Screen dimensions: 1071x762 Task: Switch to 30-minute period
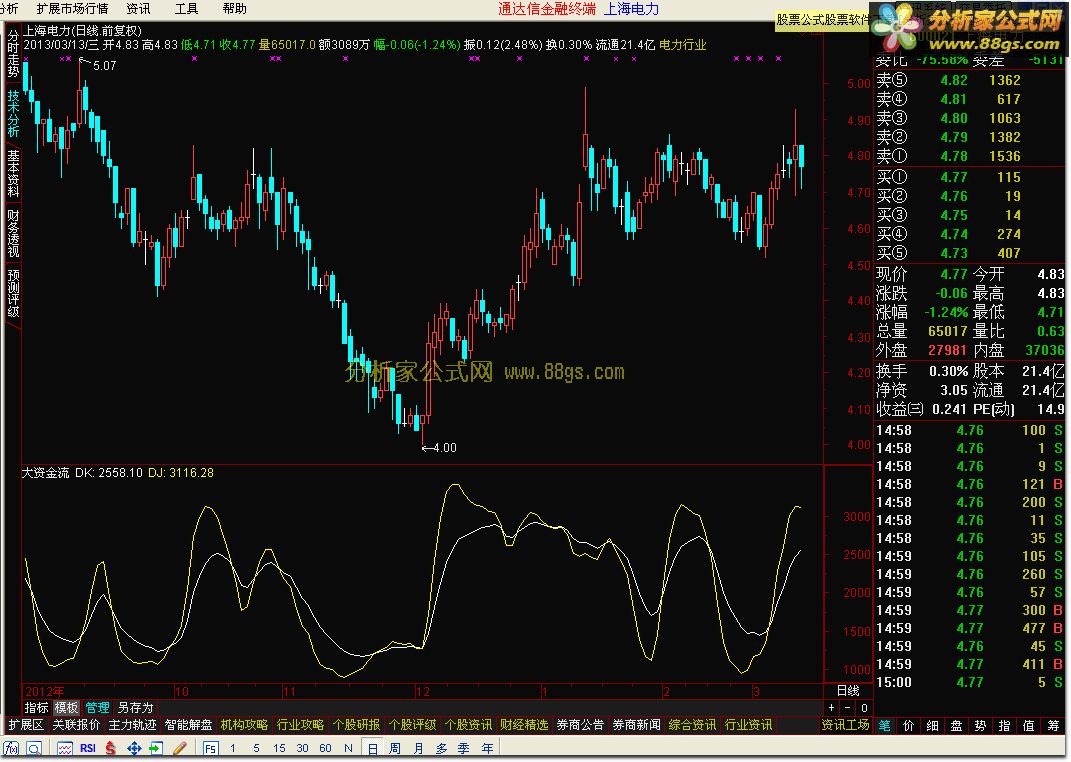(x=303, y=748)
